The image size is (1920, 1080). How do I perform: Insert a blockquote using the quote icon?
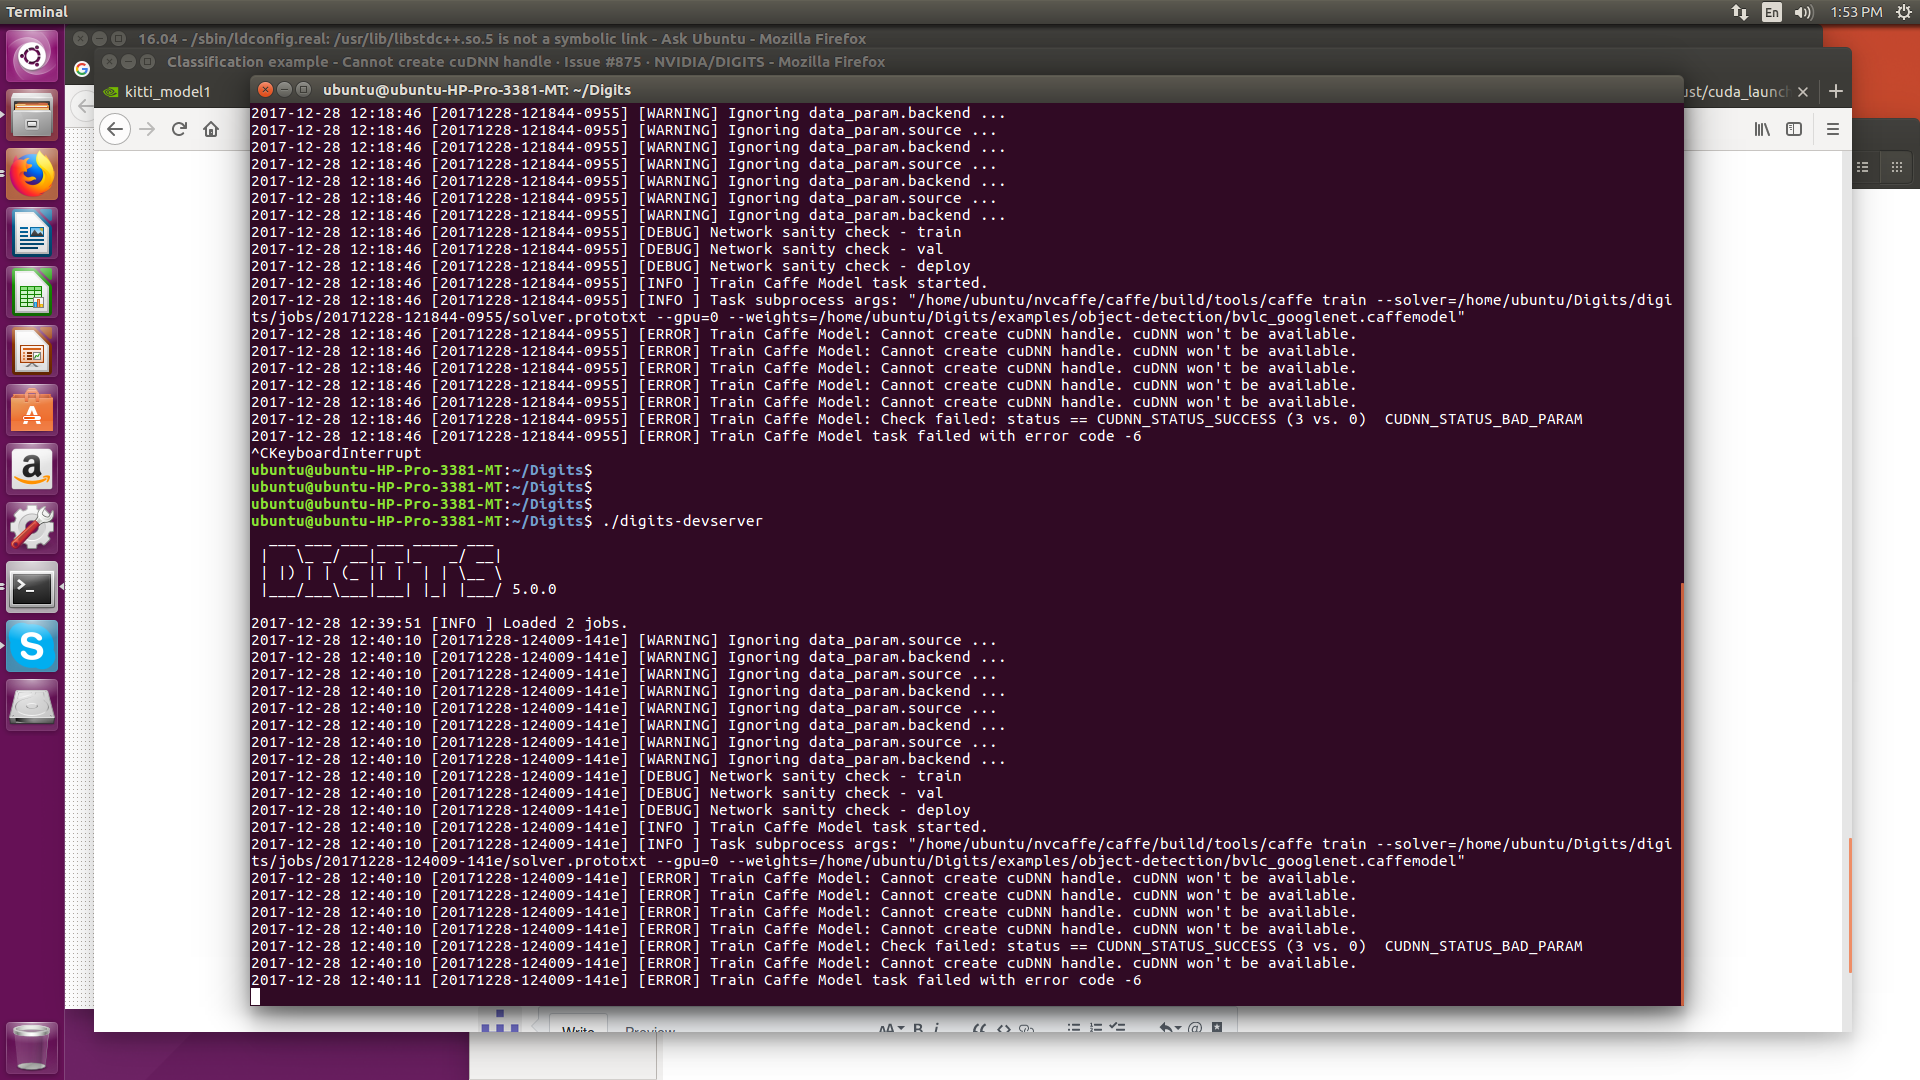(981, 1028)
